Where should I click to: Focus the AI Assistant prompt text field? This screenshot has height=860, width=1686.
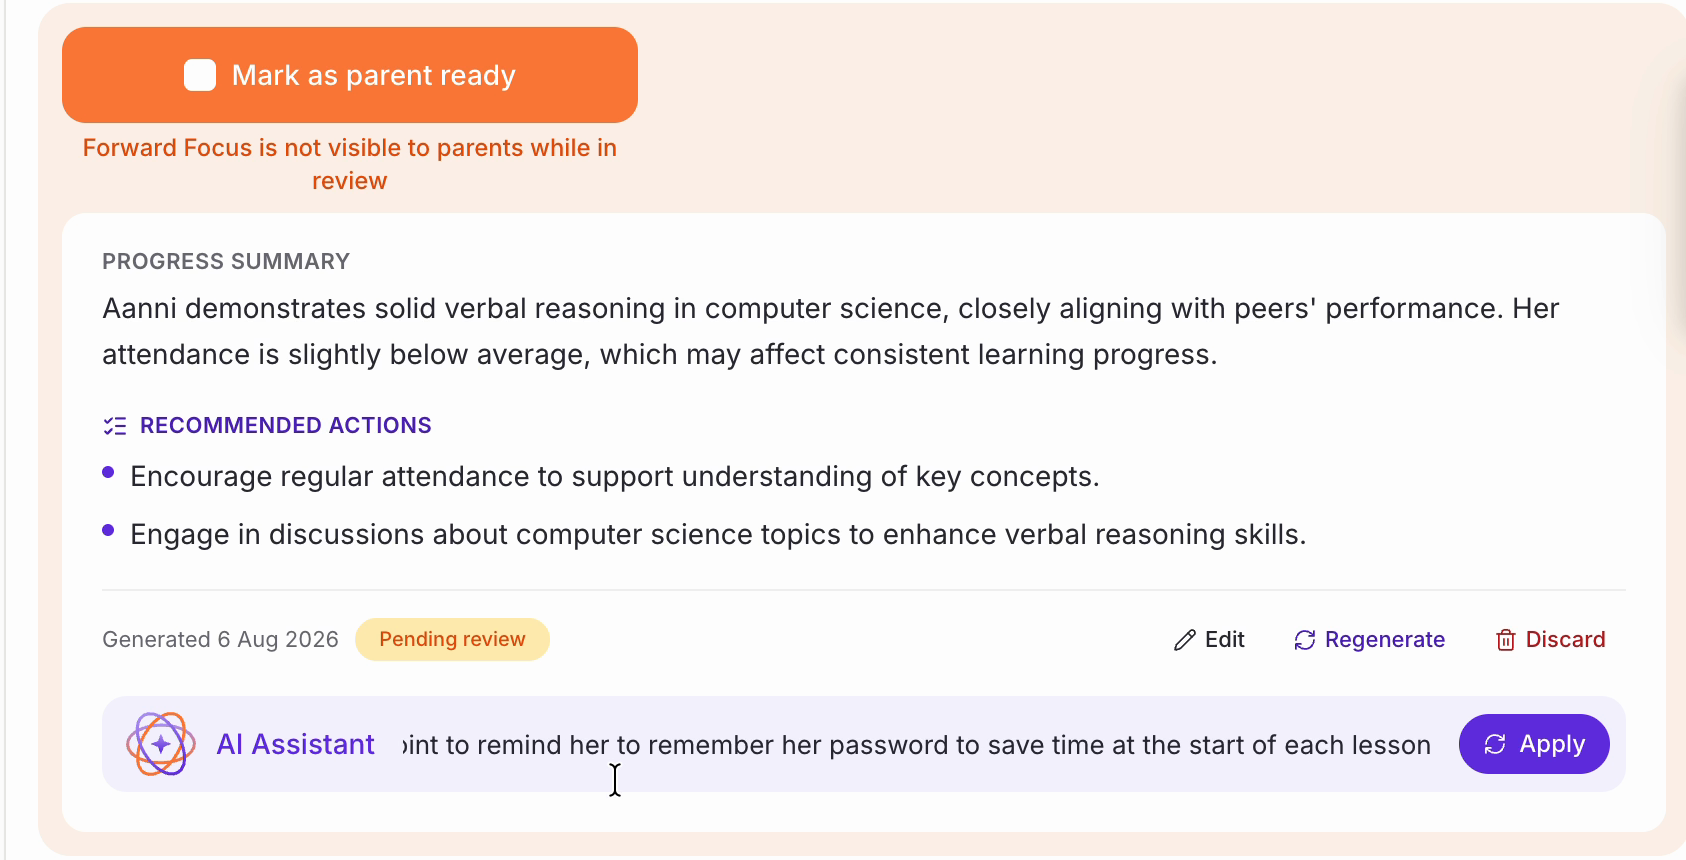(916, 745)
